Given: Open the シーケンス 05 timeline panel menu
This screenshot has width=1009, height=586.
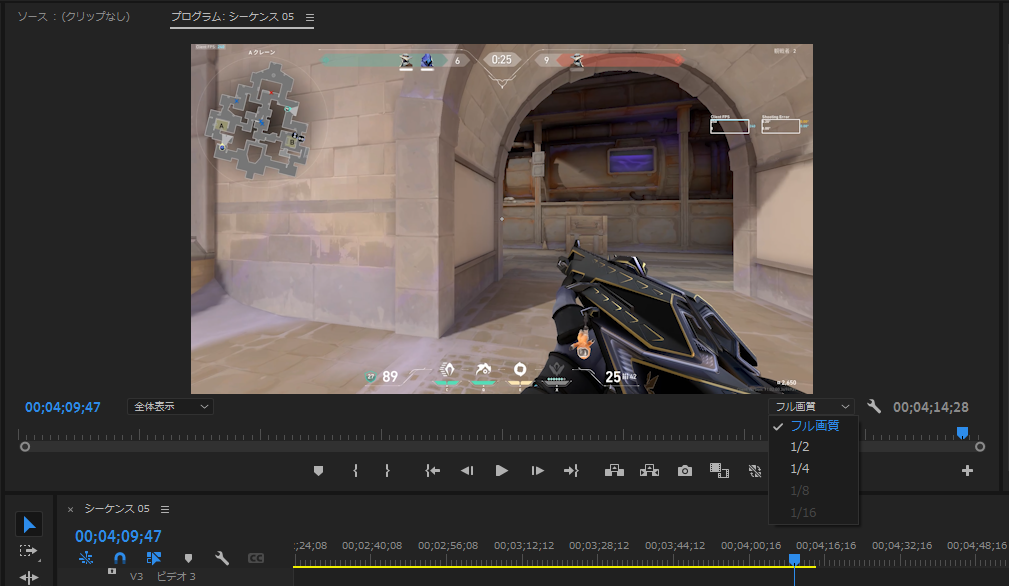Looking at the screenshot, I should tap(165, 509).
